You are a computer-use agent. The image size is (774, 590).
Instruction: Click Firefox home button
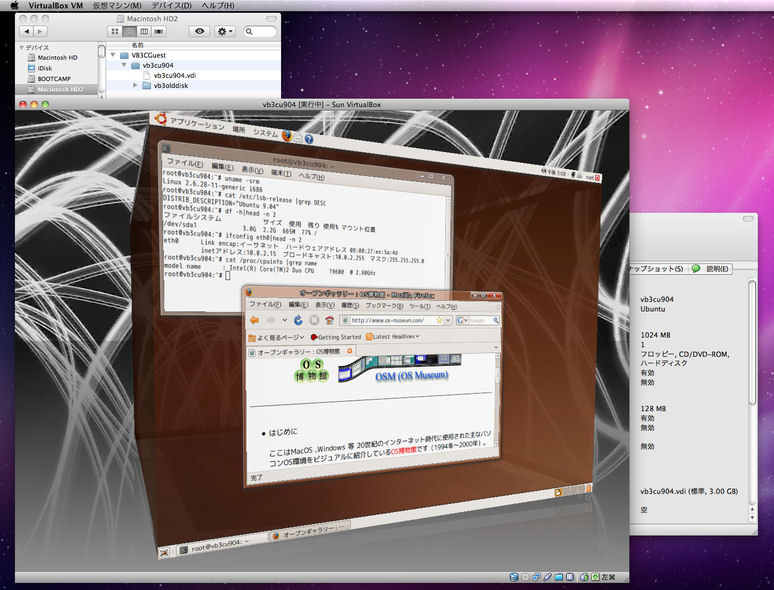click(x=329, y=320)
